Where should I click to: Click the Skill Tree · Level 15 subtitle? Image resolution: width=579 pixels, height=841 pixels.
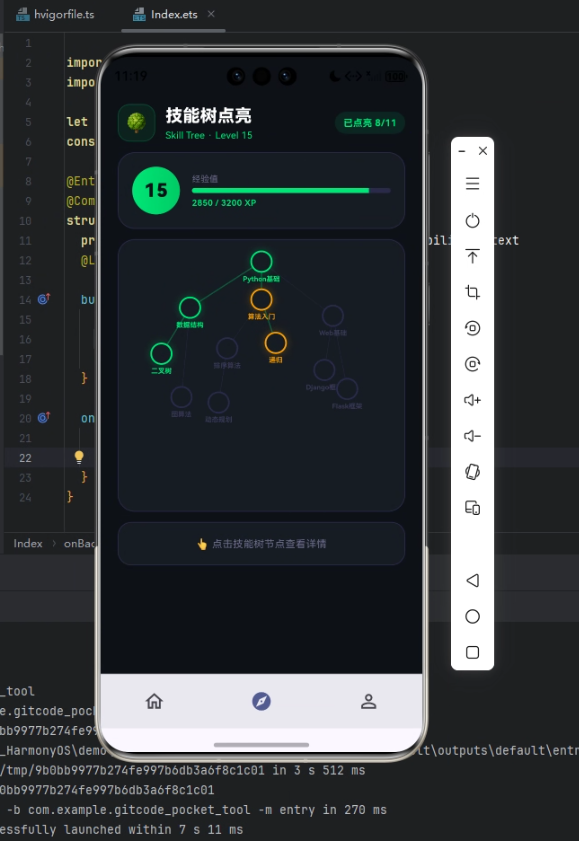click(209, 135)
